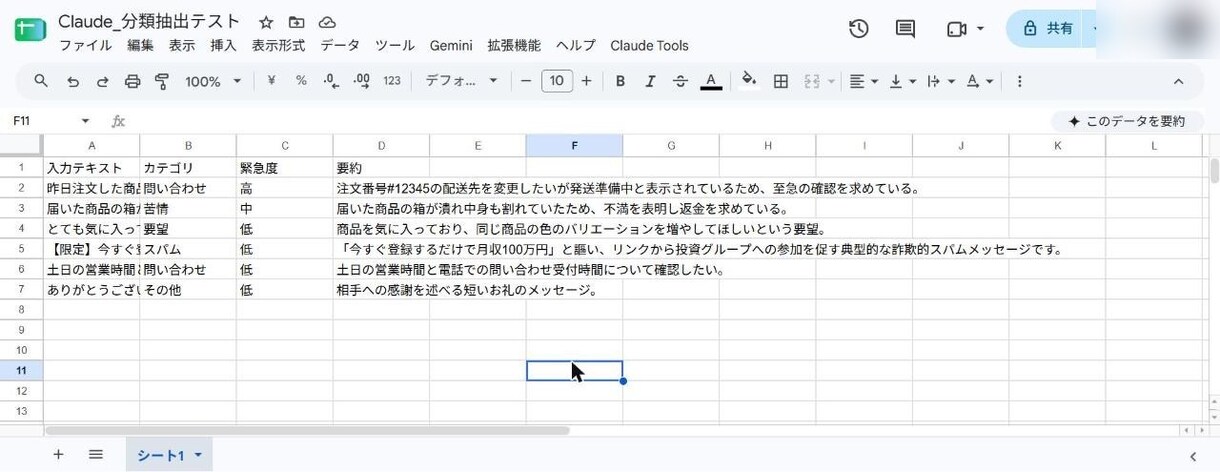Redo the last action

pyautogui.click(x=102, y=81)
